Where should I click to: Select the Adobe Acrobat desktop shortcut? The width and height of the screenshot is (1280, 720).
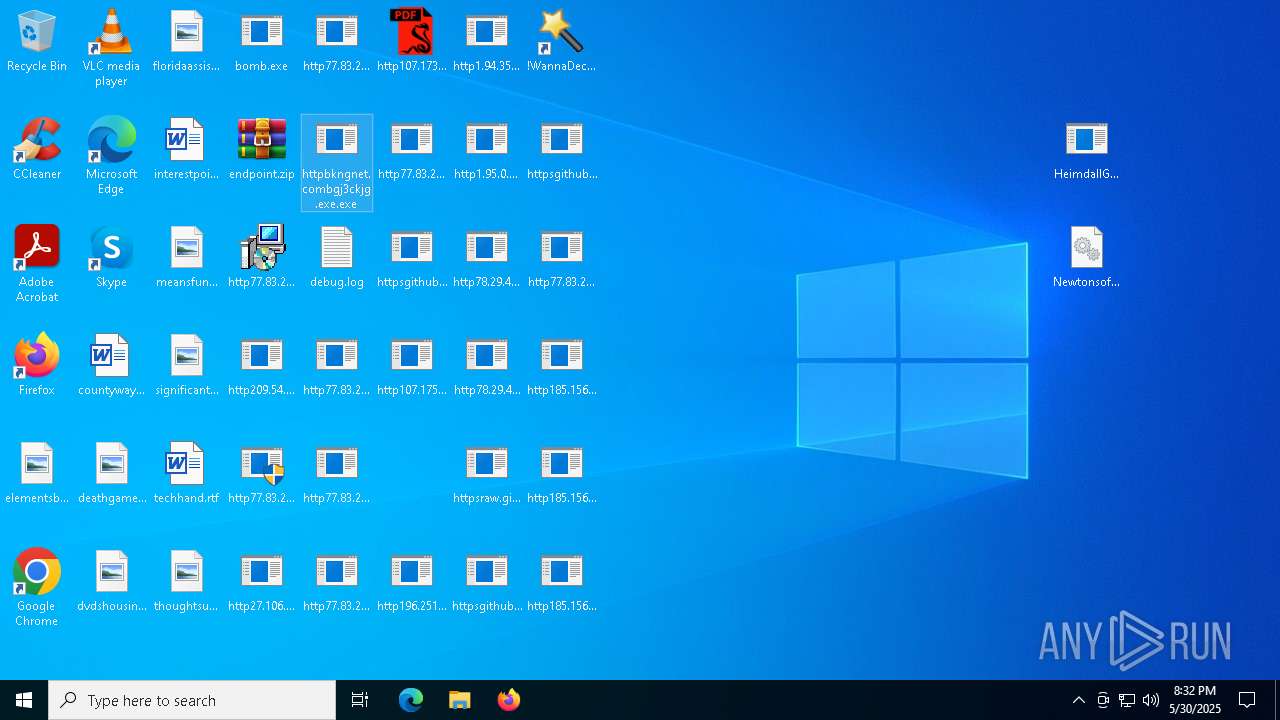point(37,264)
